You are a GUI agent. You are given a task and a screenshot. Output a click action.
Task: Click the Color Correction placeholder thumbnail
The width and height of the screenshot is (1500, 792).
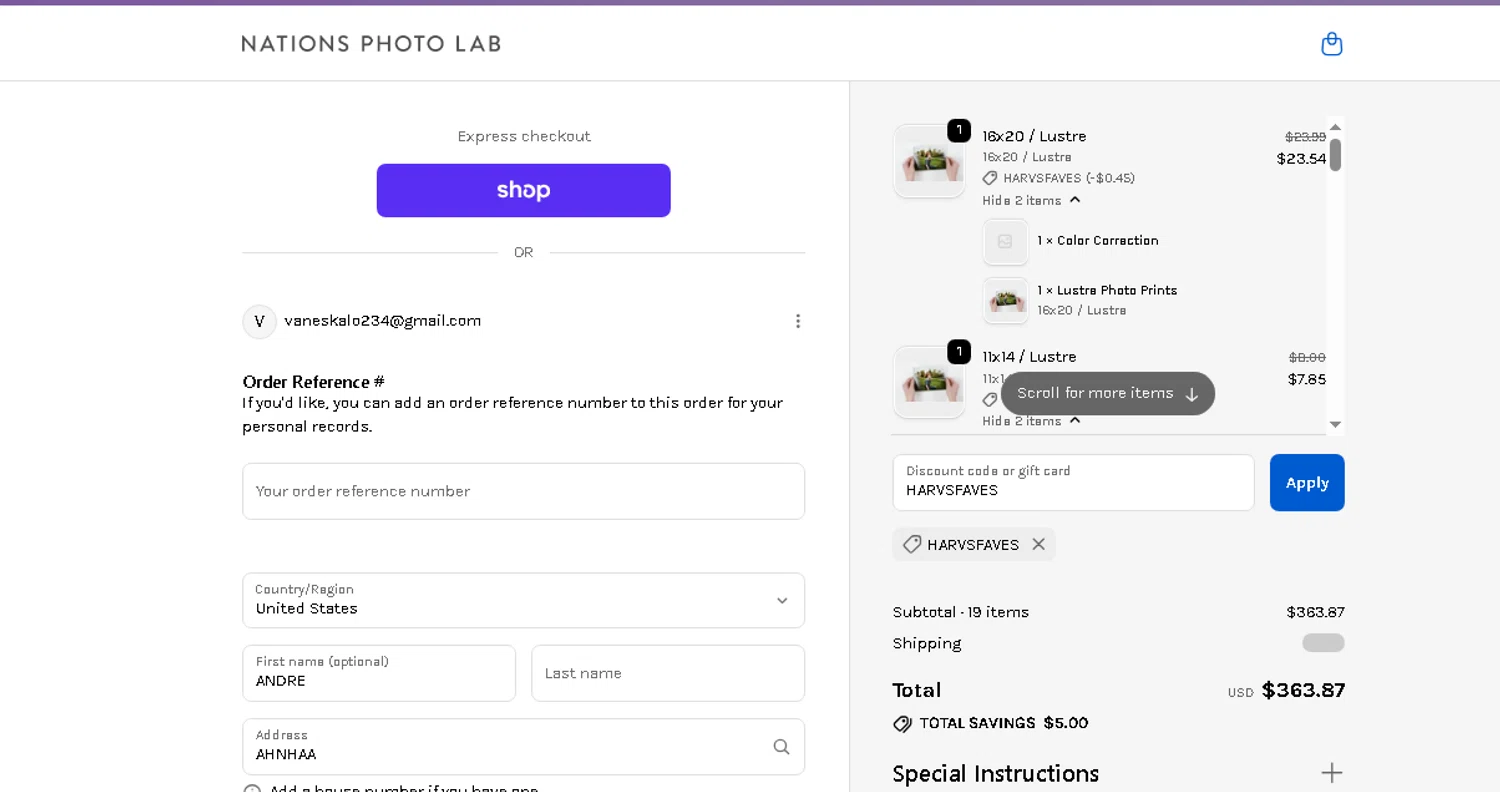[1005, 241]
